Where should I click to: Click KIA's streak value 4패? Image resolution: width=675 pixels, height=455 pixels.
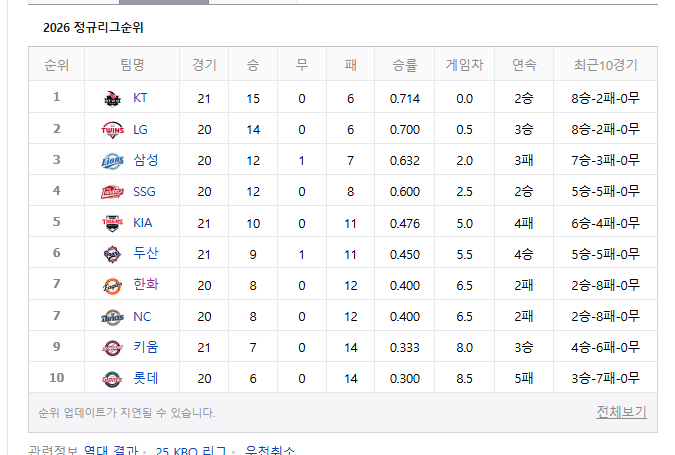pyautogui.click(x=524, y=223)
